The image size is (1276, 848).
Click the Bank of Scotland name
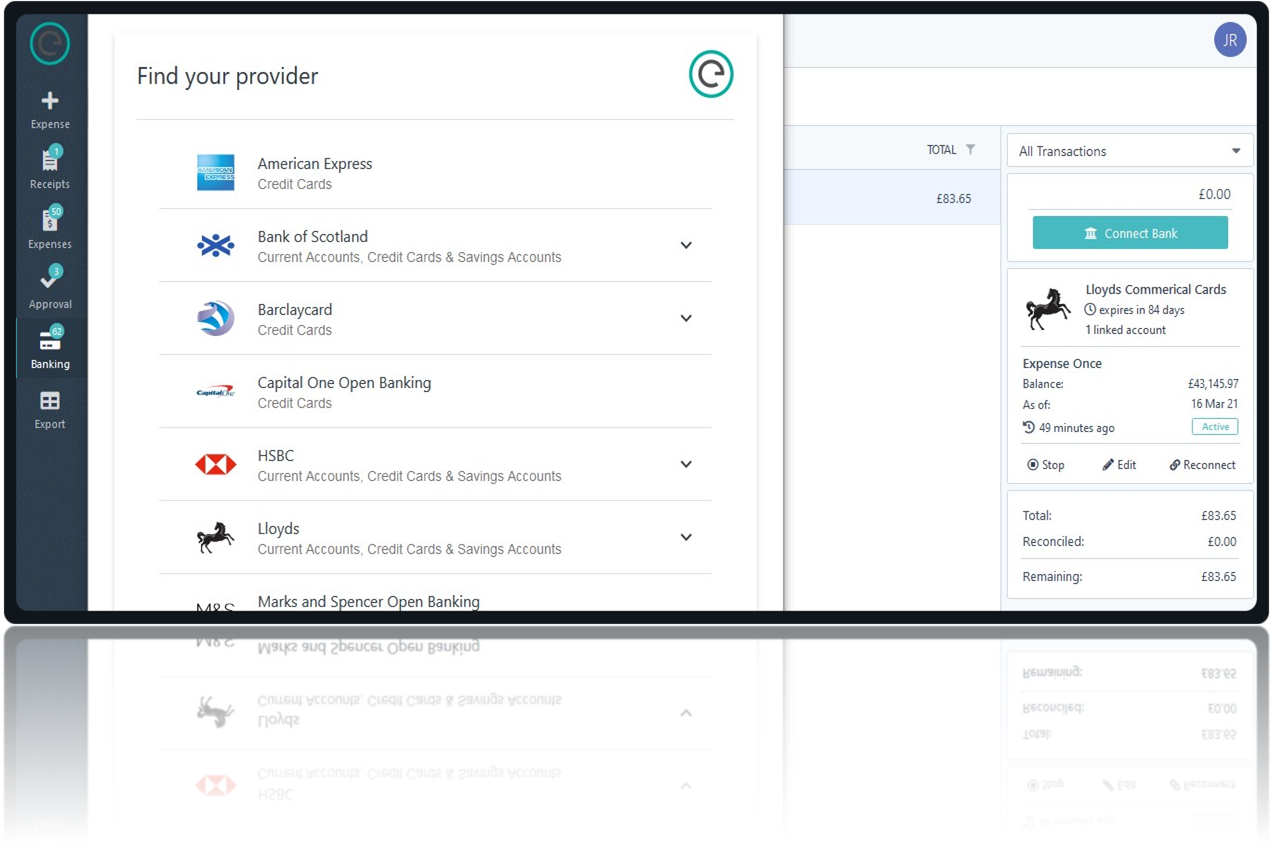pyautogui.click(x=313, y=237)
